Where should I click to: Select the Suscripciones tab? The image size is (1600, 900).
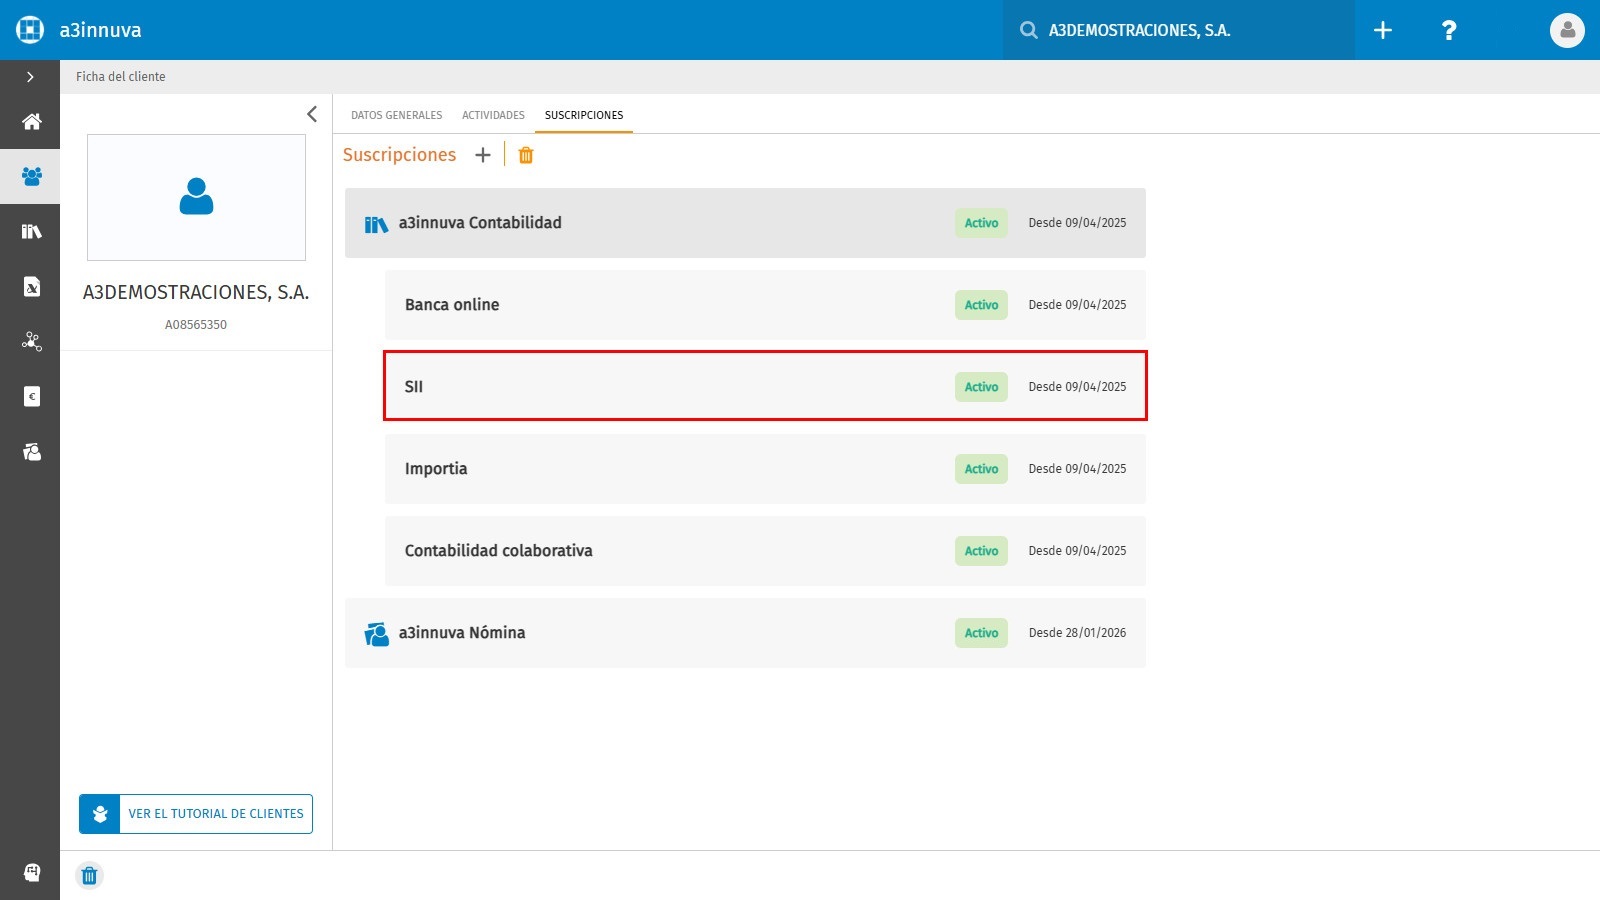pos(584,115)
